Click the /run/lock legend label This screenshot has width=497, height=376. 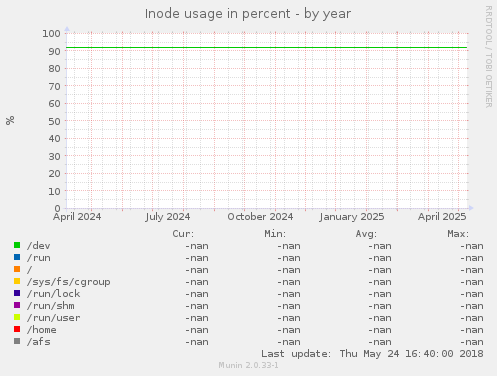coord(54,294)
